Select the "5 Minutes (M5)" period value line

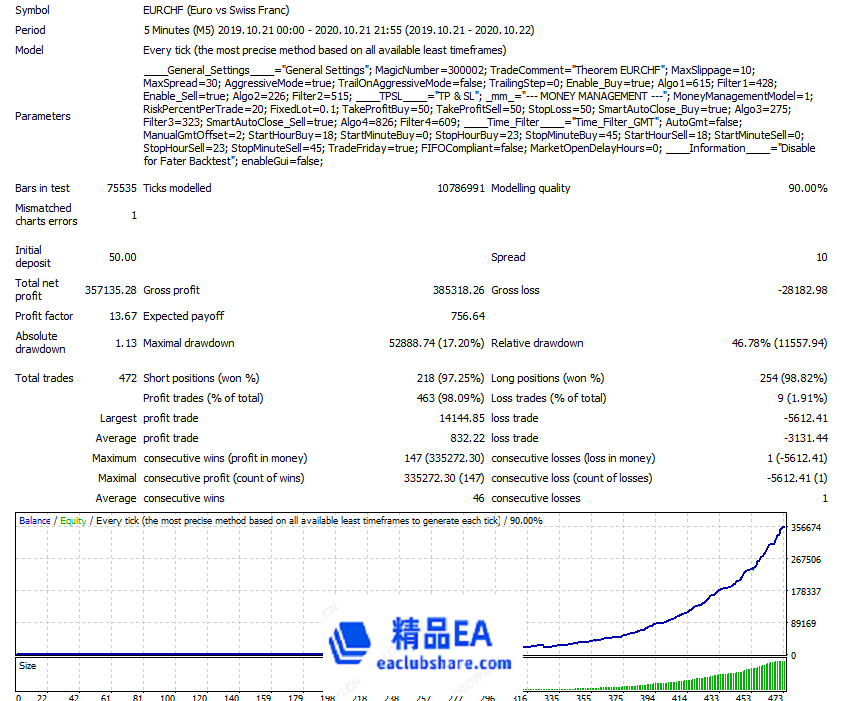click(x=339, y=30)
